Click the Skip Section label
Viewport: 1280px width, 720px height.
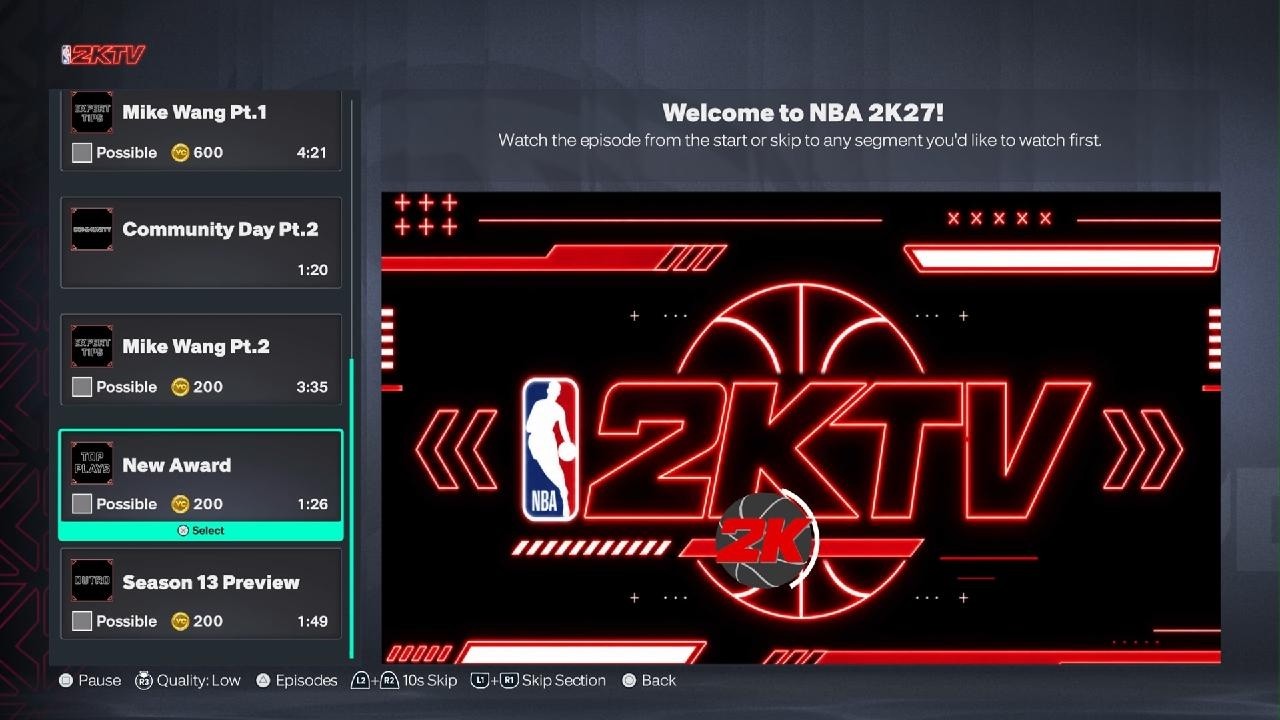564,680
